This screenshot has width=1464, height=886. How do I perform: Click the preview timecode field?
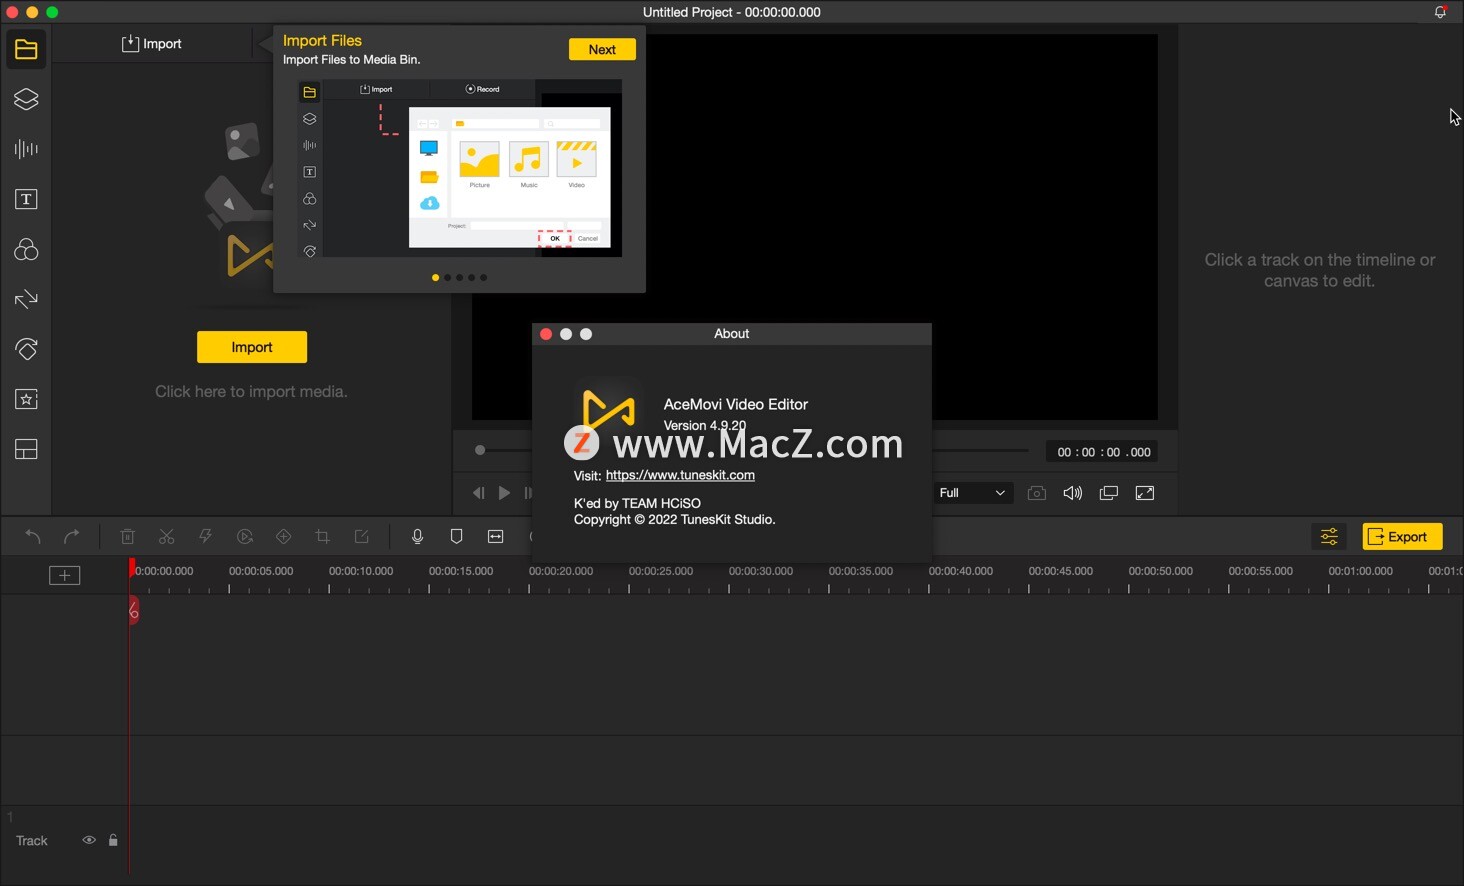click(1104, 452)
